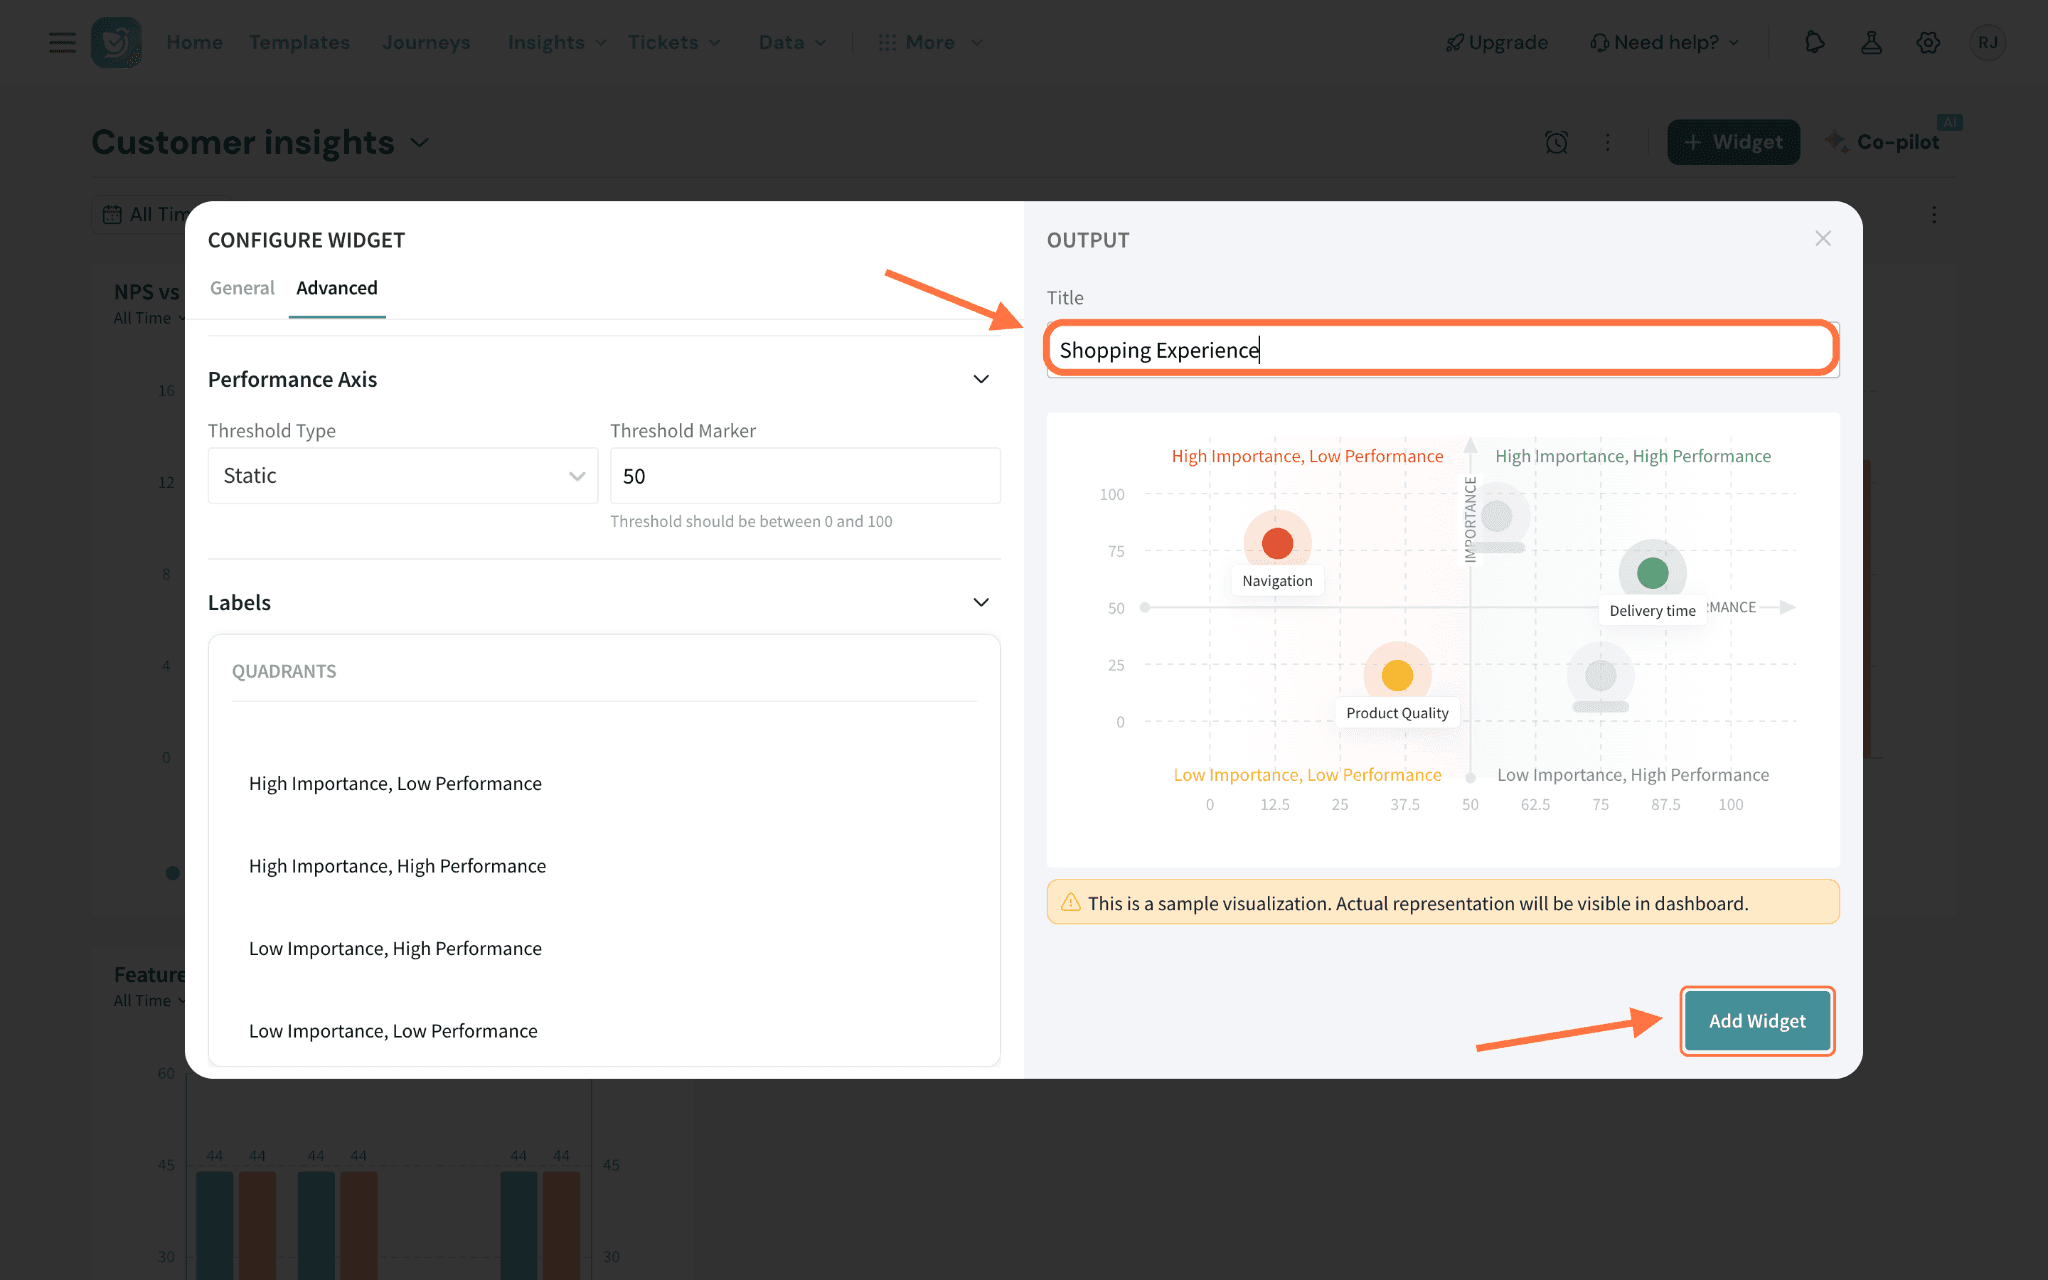The height and width of the screenshot is (1280, 2048).
Task: Click the Delivery time label in chart
Action: pos(1652,611)
